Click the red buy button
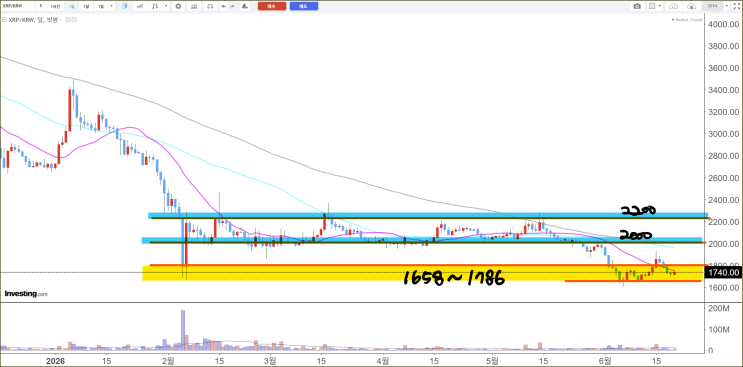743x367 pixels. (x=272, y=6)
